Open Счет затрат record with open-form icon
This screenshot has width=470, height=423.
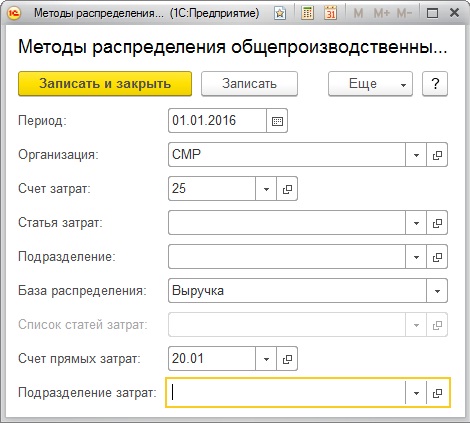coord(287,189)
